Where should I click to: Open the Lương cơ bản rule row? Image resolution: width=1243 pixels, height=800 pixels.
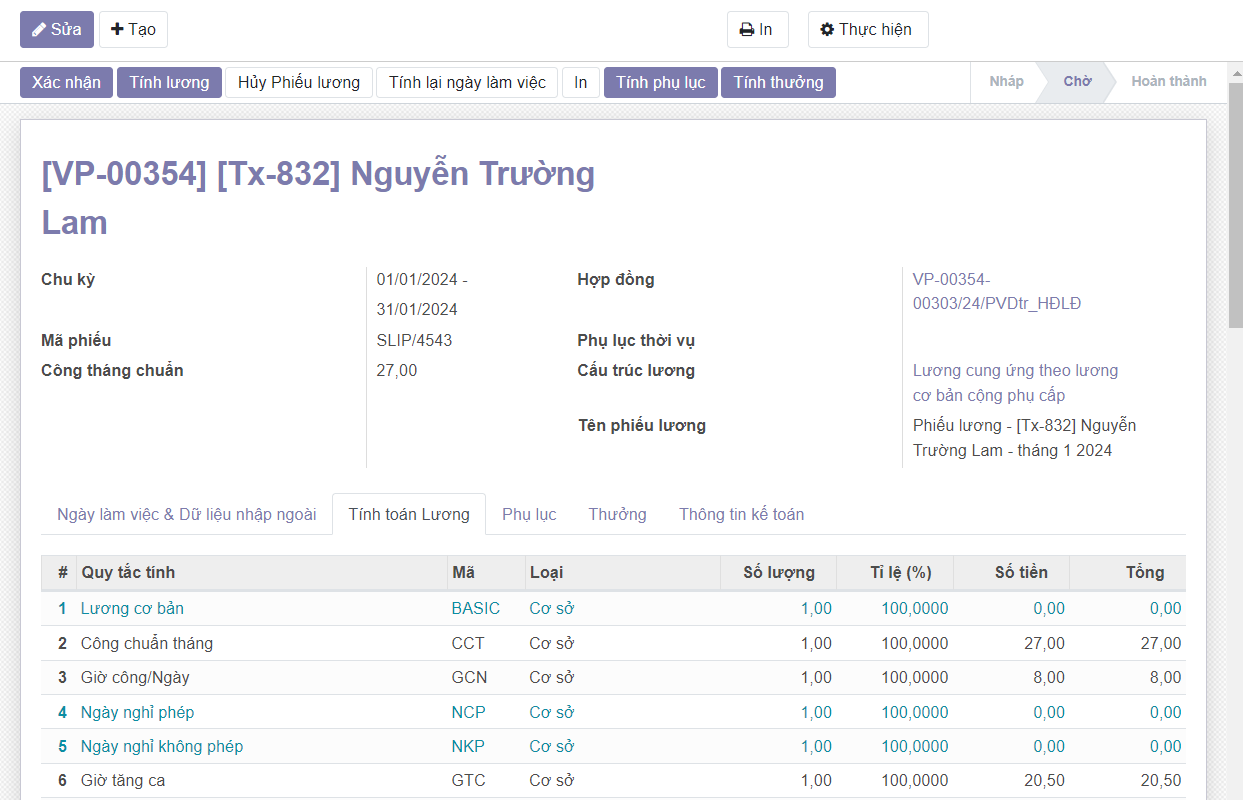point(132,608)
